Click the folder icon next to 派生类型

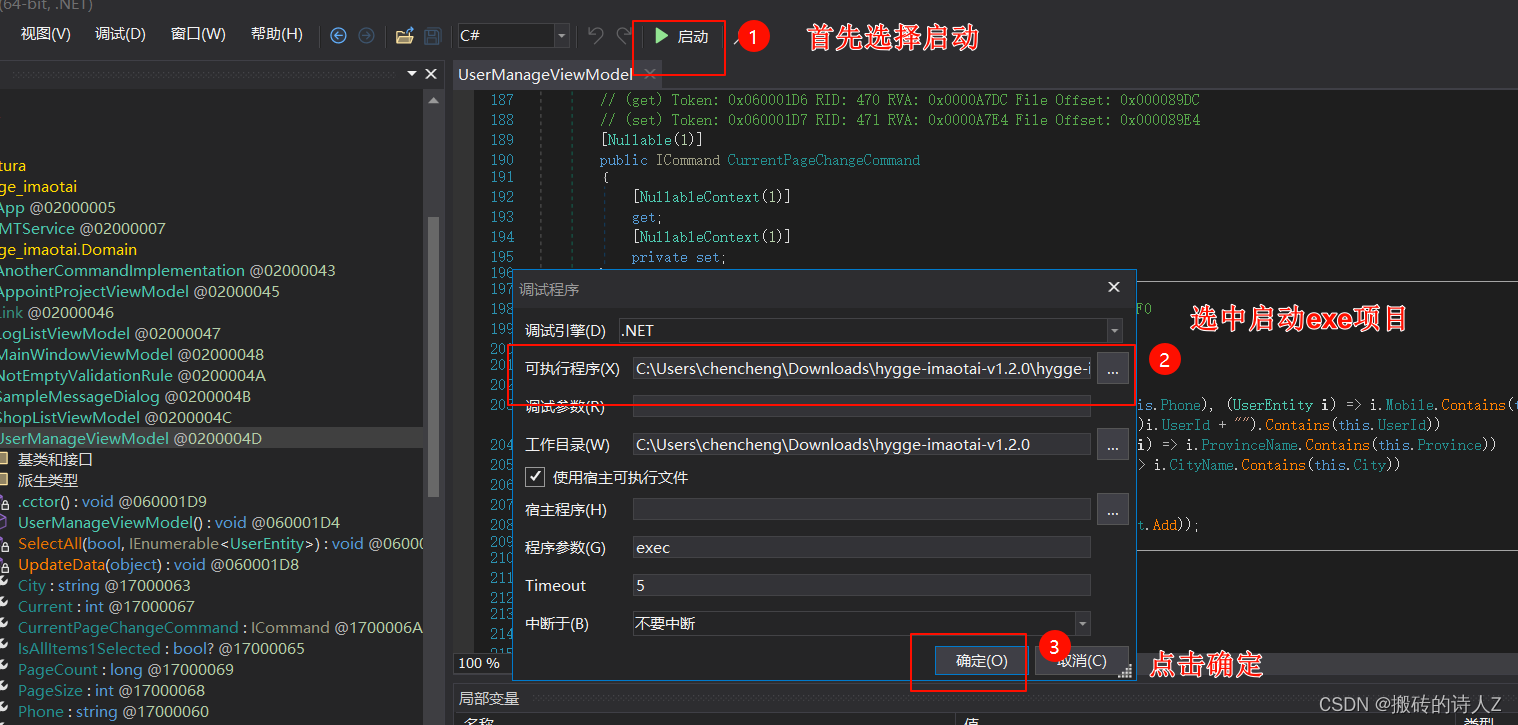[4, 481]
